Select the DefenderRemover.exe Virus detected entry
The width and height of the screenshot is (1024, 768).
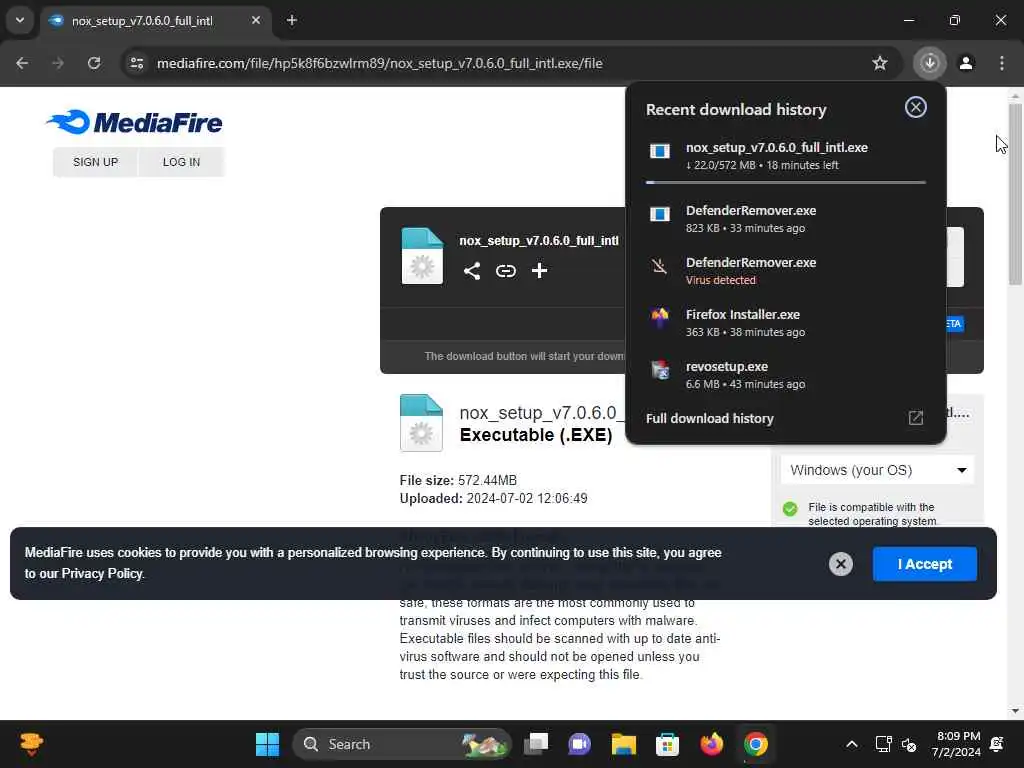click(x=786, y=270)
